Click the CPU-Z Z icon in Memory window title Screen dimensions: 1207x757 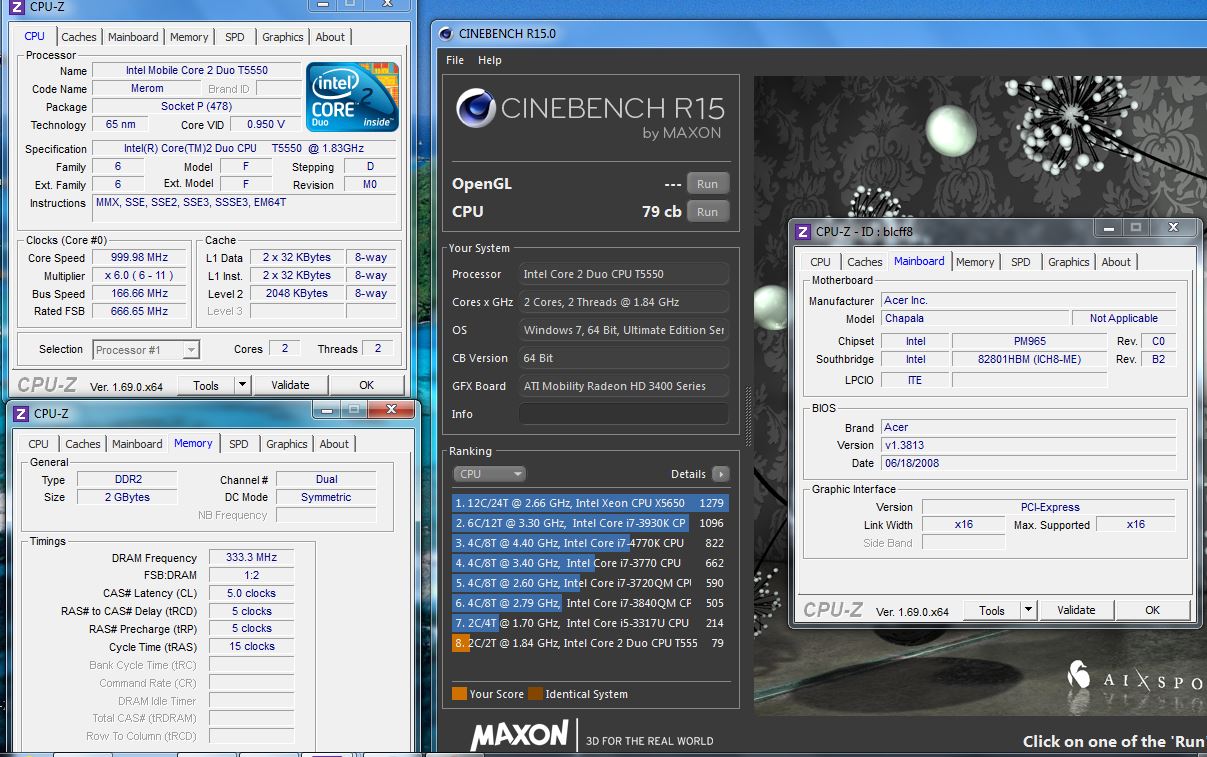coord(20,413)
